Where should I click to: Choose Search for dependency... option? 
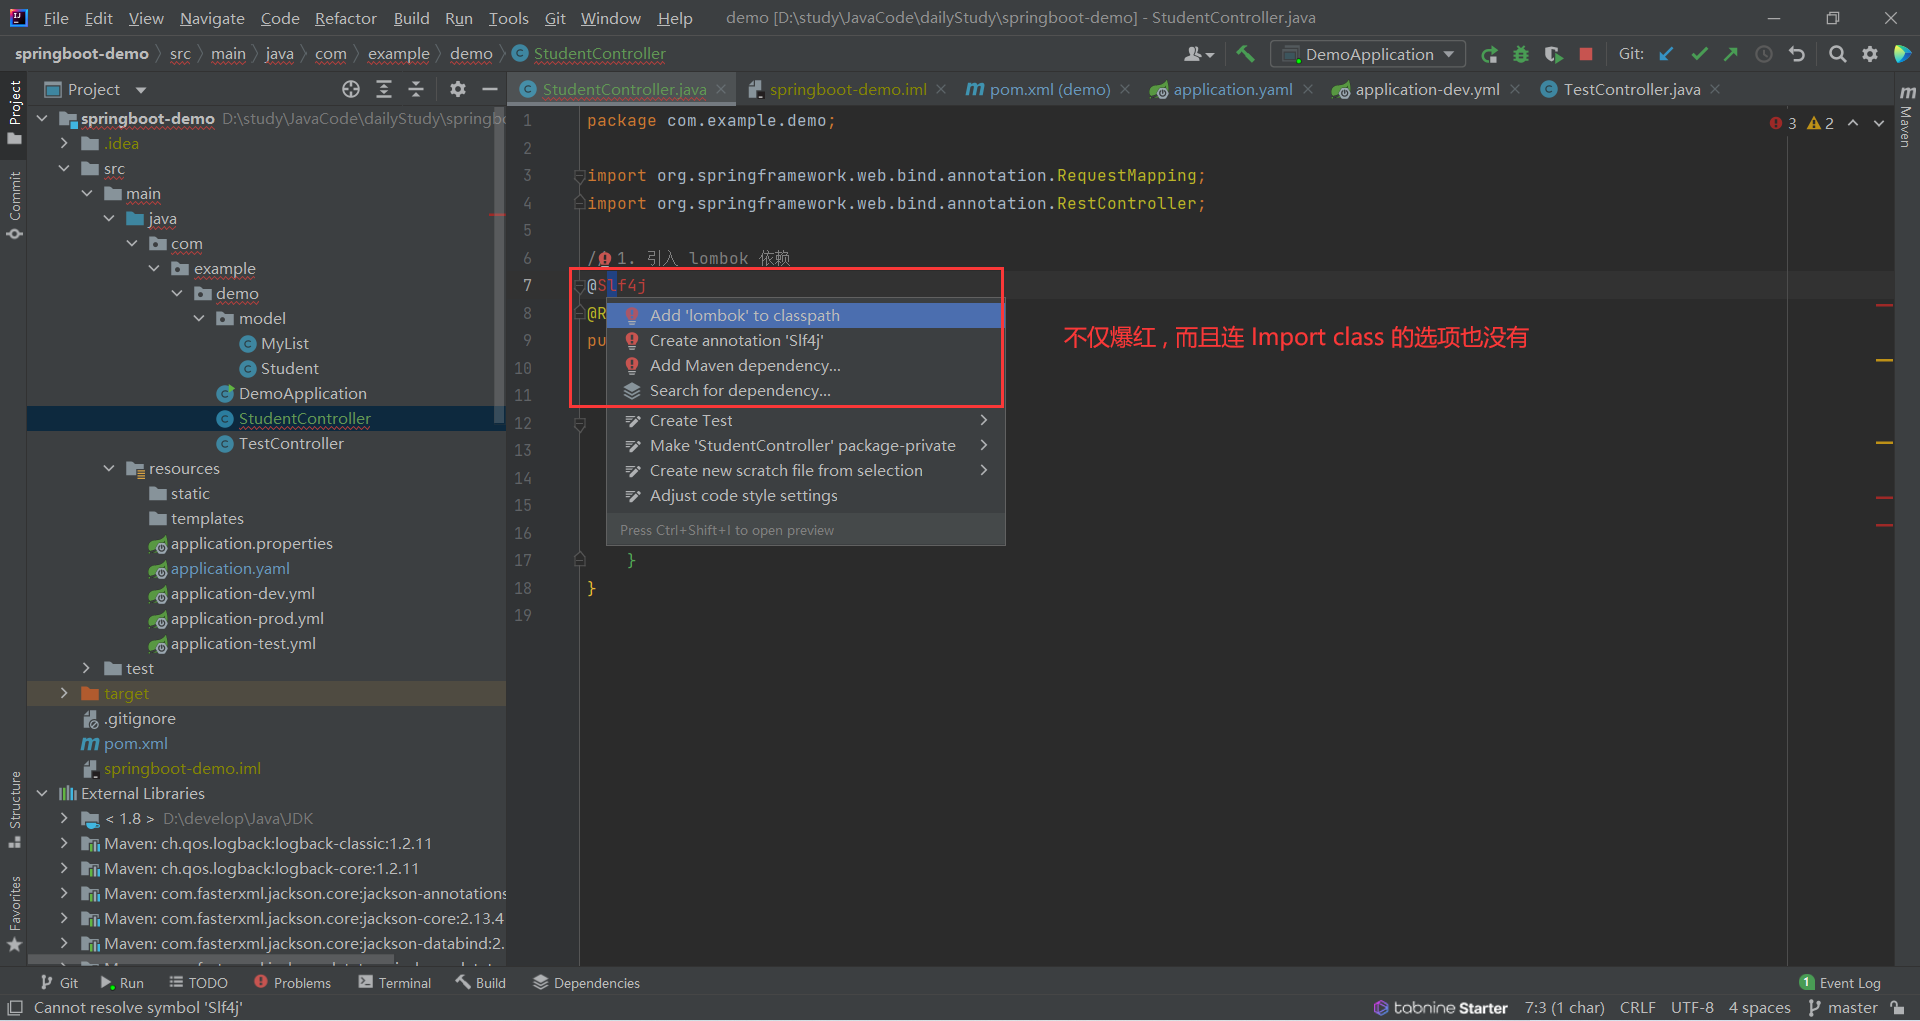[804, 390]
